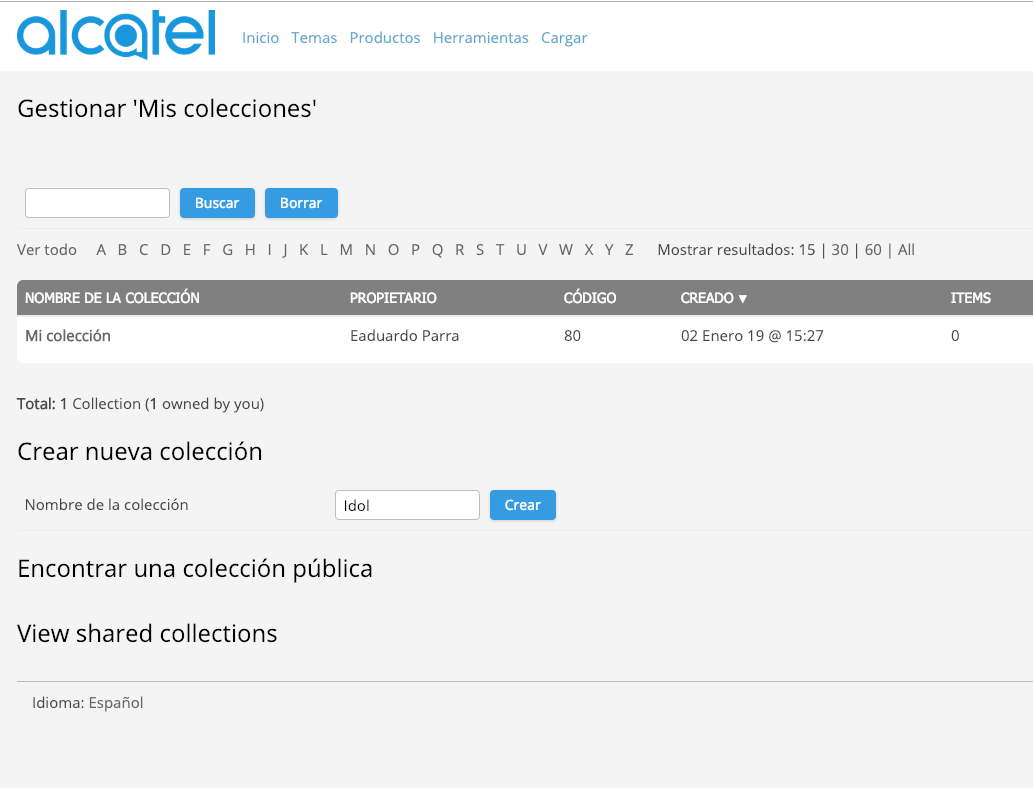Sort by Nombre de la colección header

click(x=112, y=298)
